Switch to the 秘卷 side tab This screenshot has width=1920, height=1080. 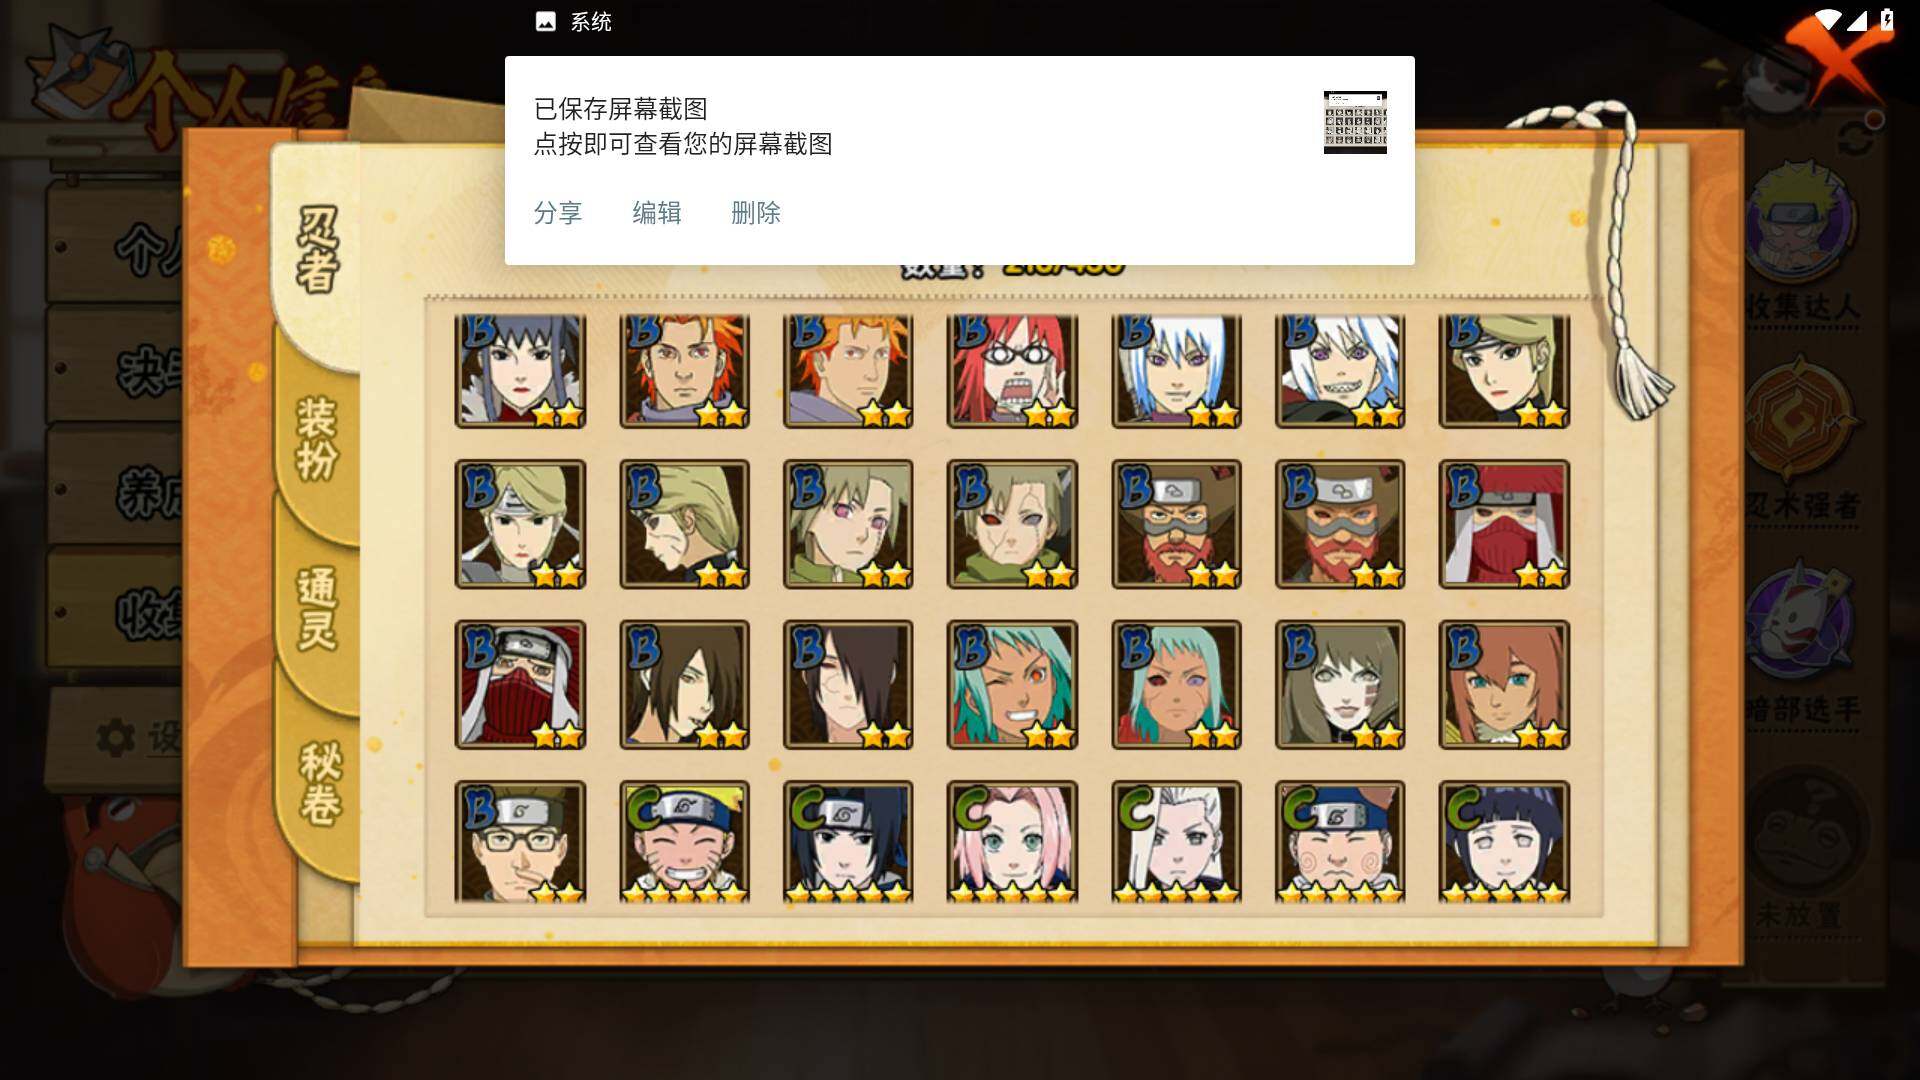coord(319,783)
